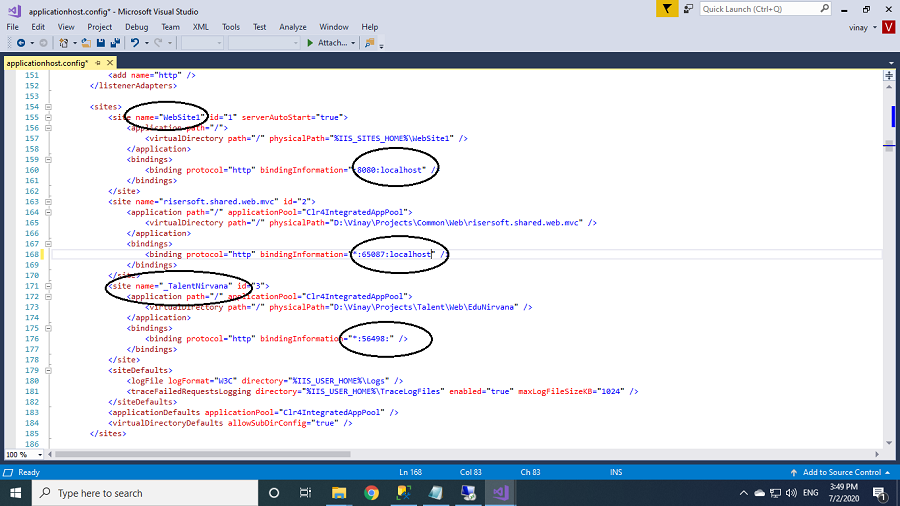Image resolution: width=900 pixels, height=506 pixels.
Task: Collapse the WebSite1 site node at line 155
Action: pyautogui.click(x=48, y=117)
